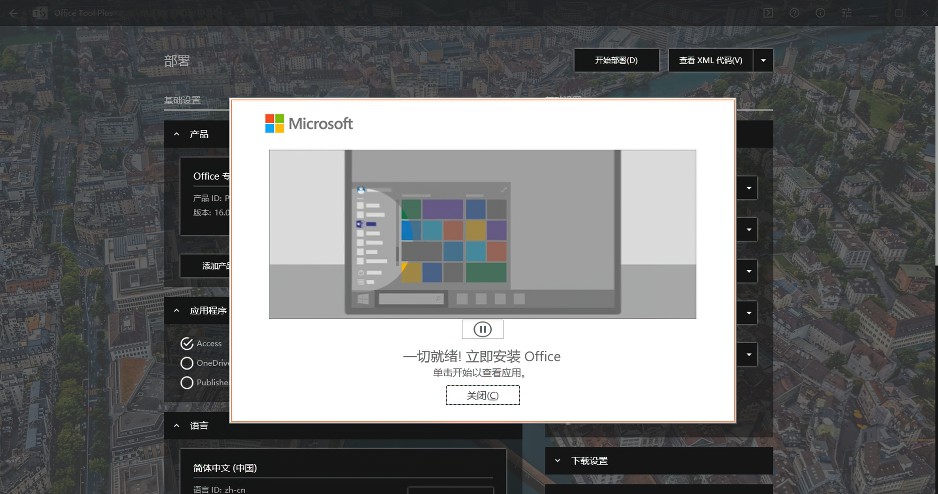Close the Office Tool Plus window
This screenshot has height=494, width=938.
[x=924, y=13]
